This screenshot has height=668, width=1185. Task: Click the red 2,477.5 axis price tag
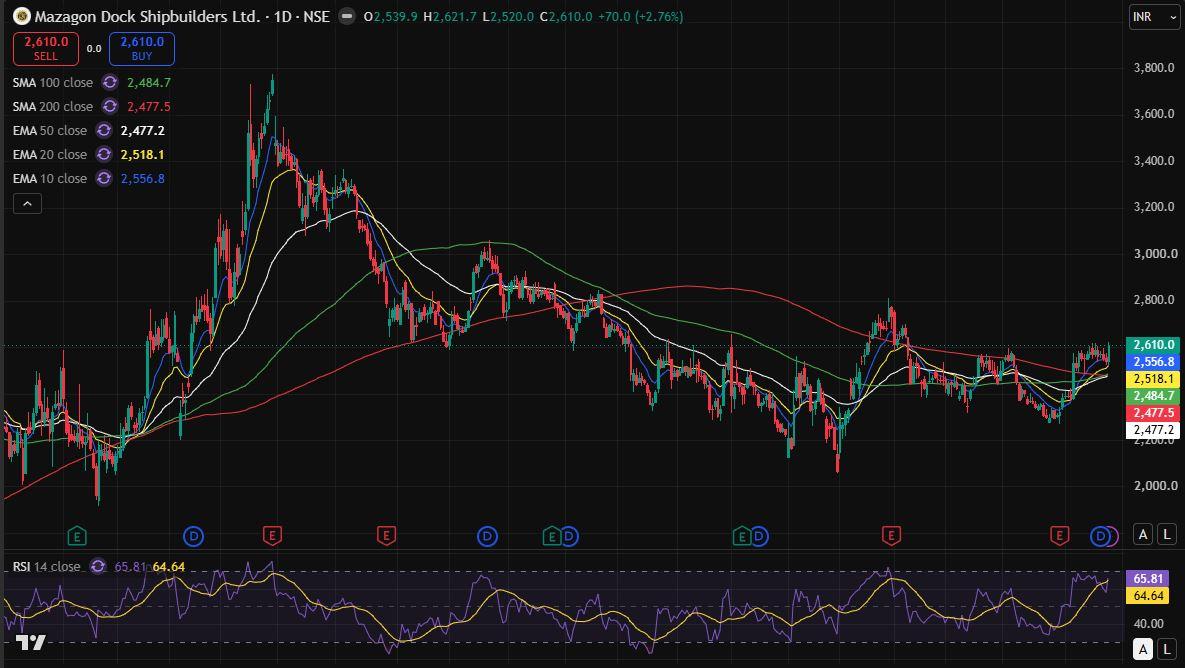pyautogui.click(x=1153, y=413)
